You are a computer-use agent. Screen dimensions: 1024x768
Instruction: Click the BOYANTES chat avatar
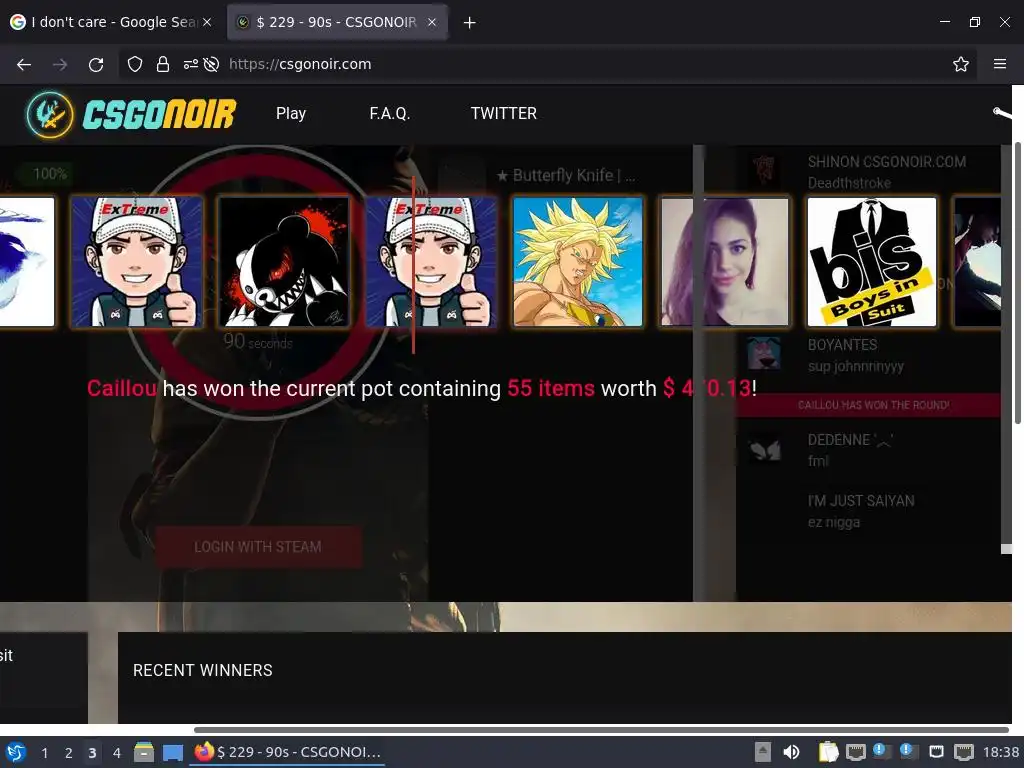(x=763, y=353)
